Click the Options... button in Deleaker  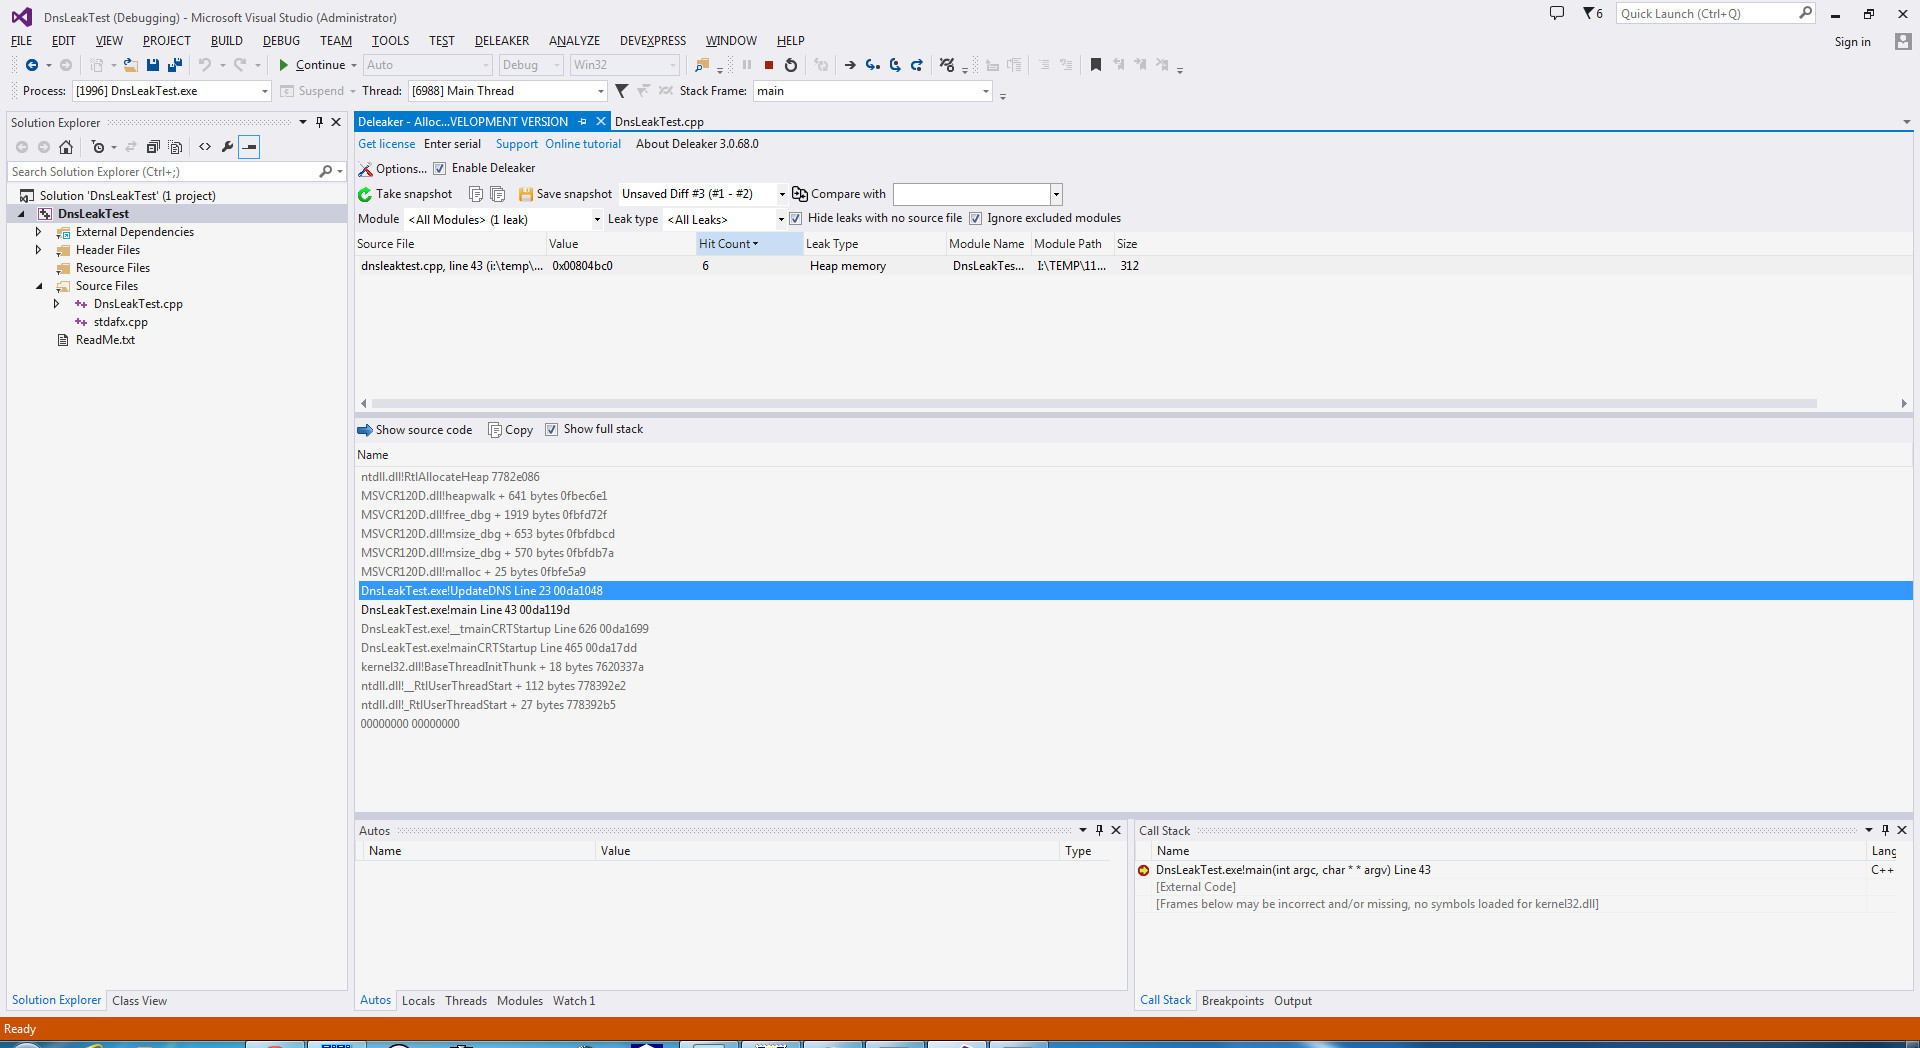pyautogui.click(x=392, y=169)
